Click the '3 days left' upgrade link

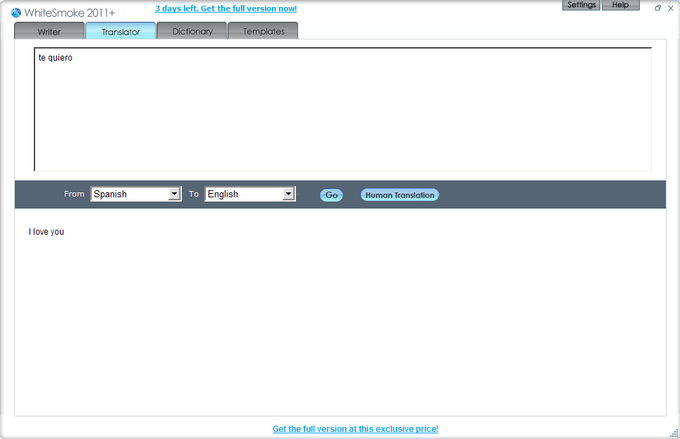tap(226, 8)
